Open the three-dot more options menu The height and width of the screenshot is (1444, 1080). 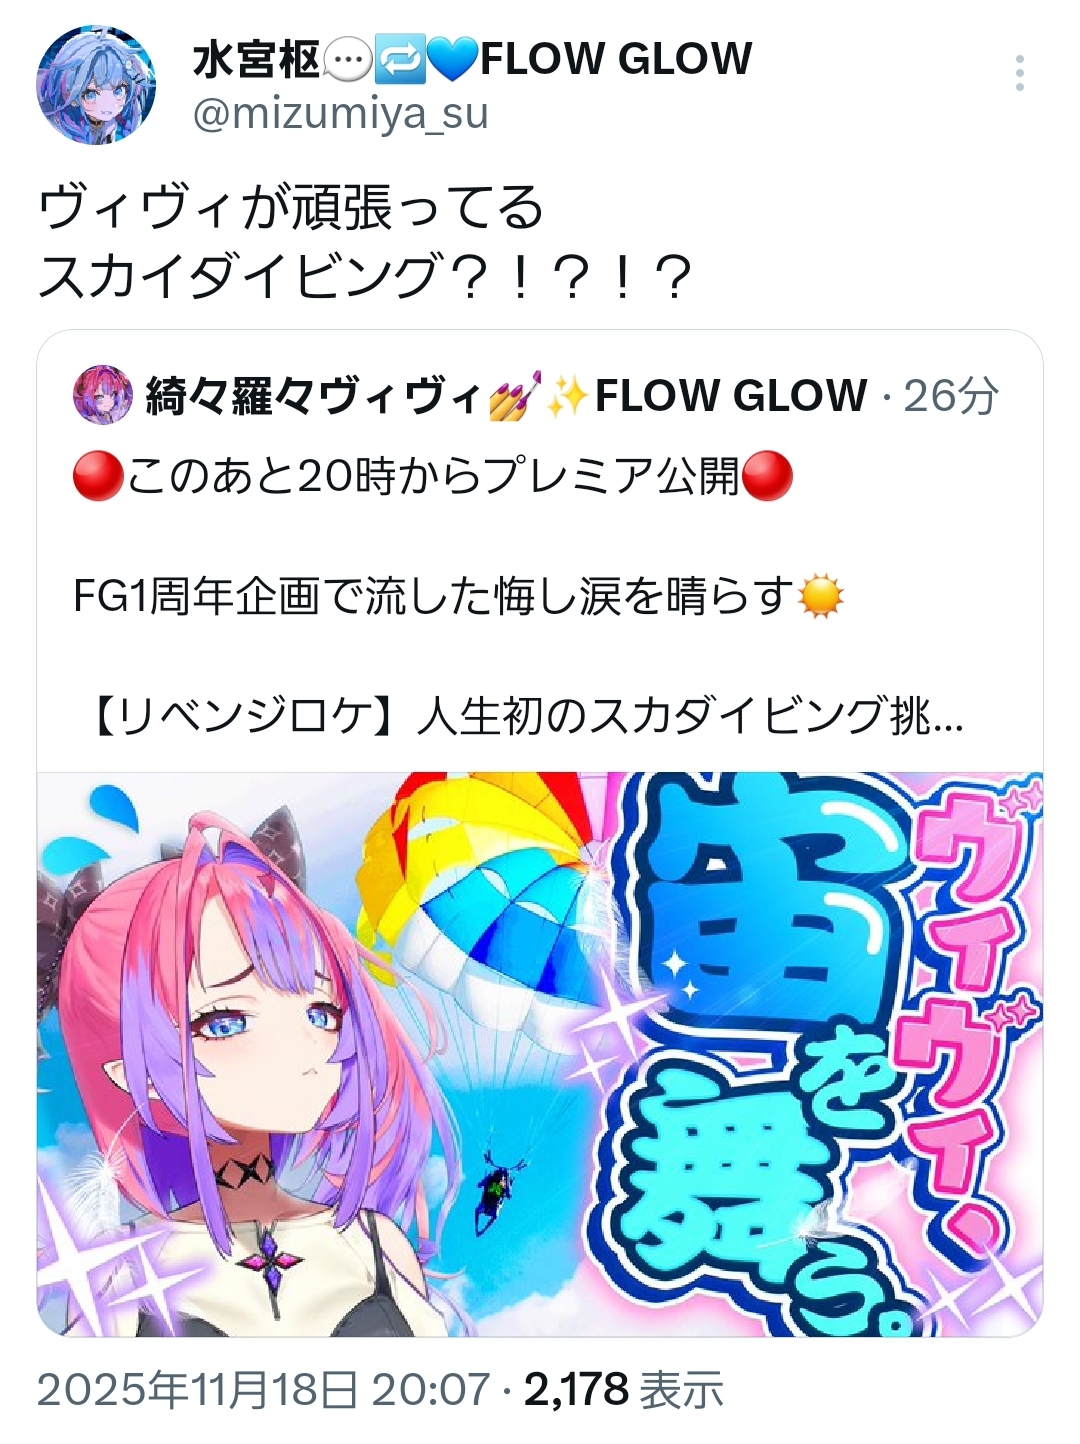[x=1019, y=74]
